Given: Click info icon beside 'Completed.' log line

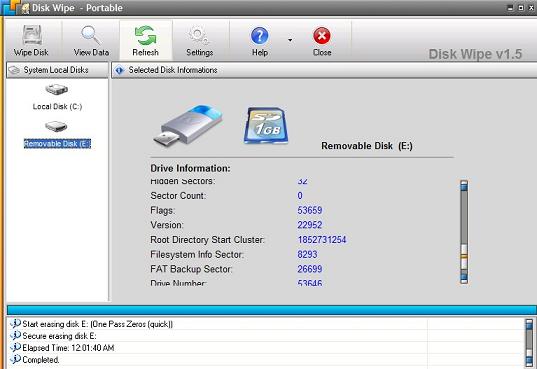Looking at the screenshot, I should tap(16, 359).
